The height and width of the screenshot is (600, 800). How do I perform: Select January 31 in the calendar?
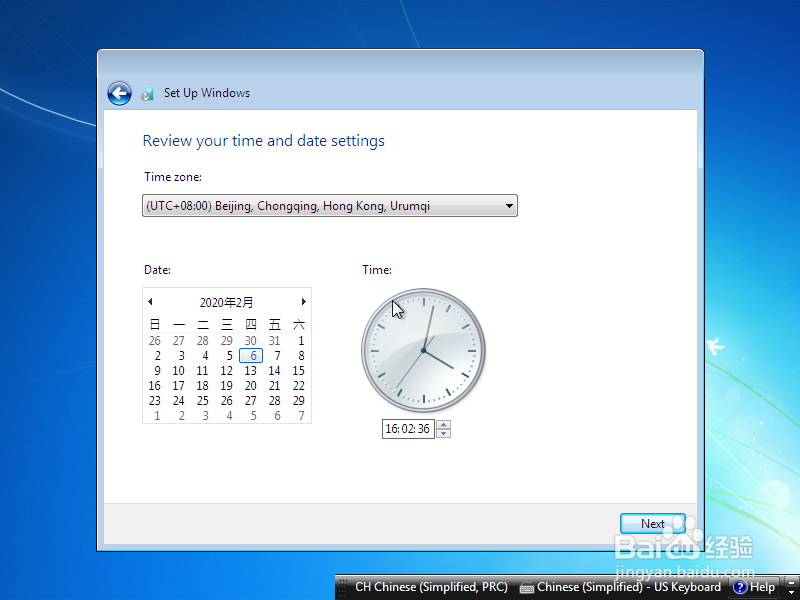click(x=274, y=341)
